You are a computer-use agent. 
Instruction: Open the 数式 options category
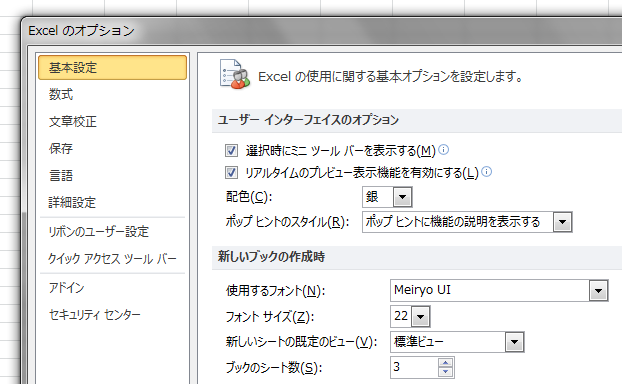[x=61, y=94]
